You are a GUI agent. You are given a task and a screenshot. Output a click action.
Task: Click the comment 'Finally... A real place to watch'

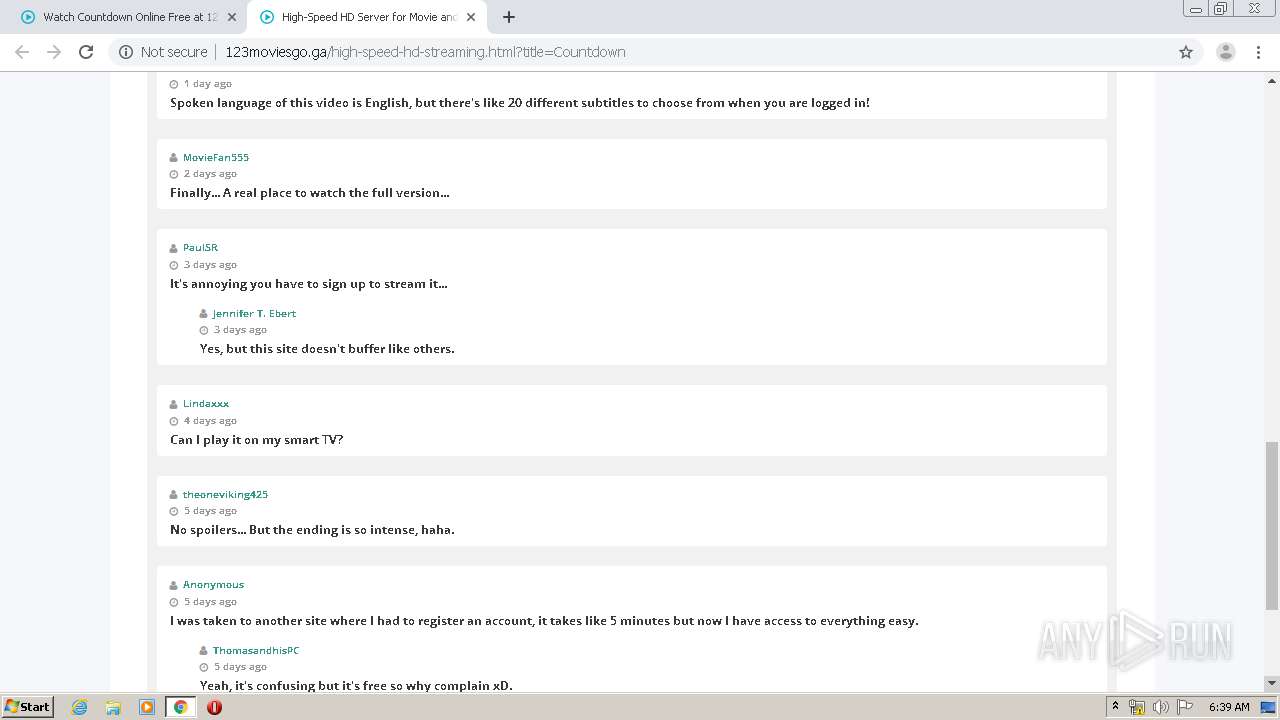[x=310, y=193]
